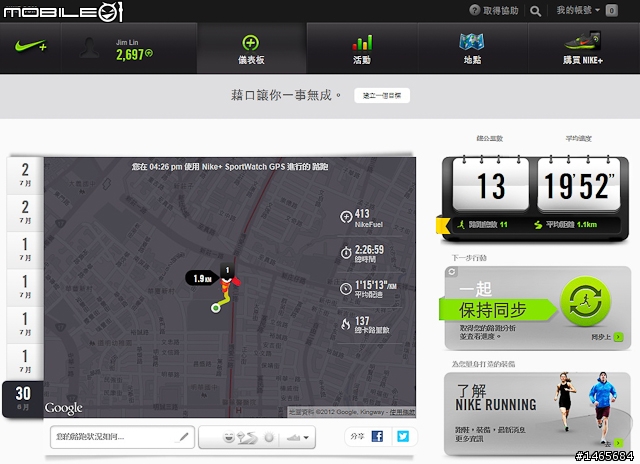The height and width of the screenshot is (464, 640).
Task: Click the flame calories icon beside 137
Action: [346, 324]
